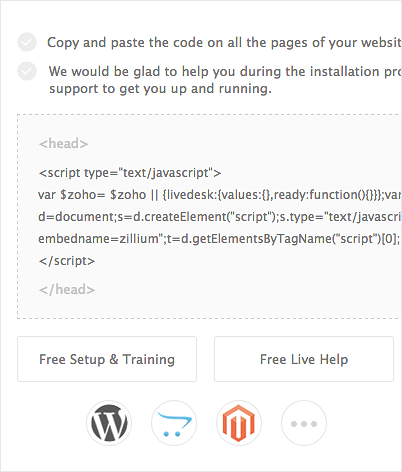The image size is (402, 472).
Task: Click the closing </head> tag line
Action: pos(67,289)
